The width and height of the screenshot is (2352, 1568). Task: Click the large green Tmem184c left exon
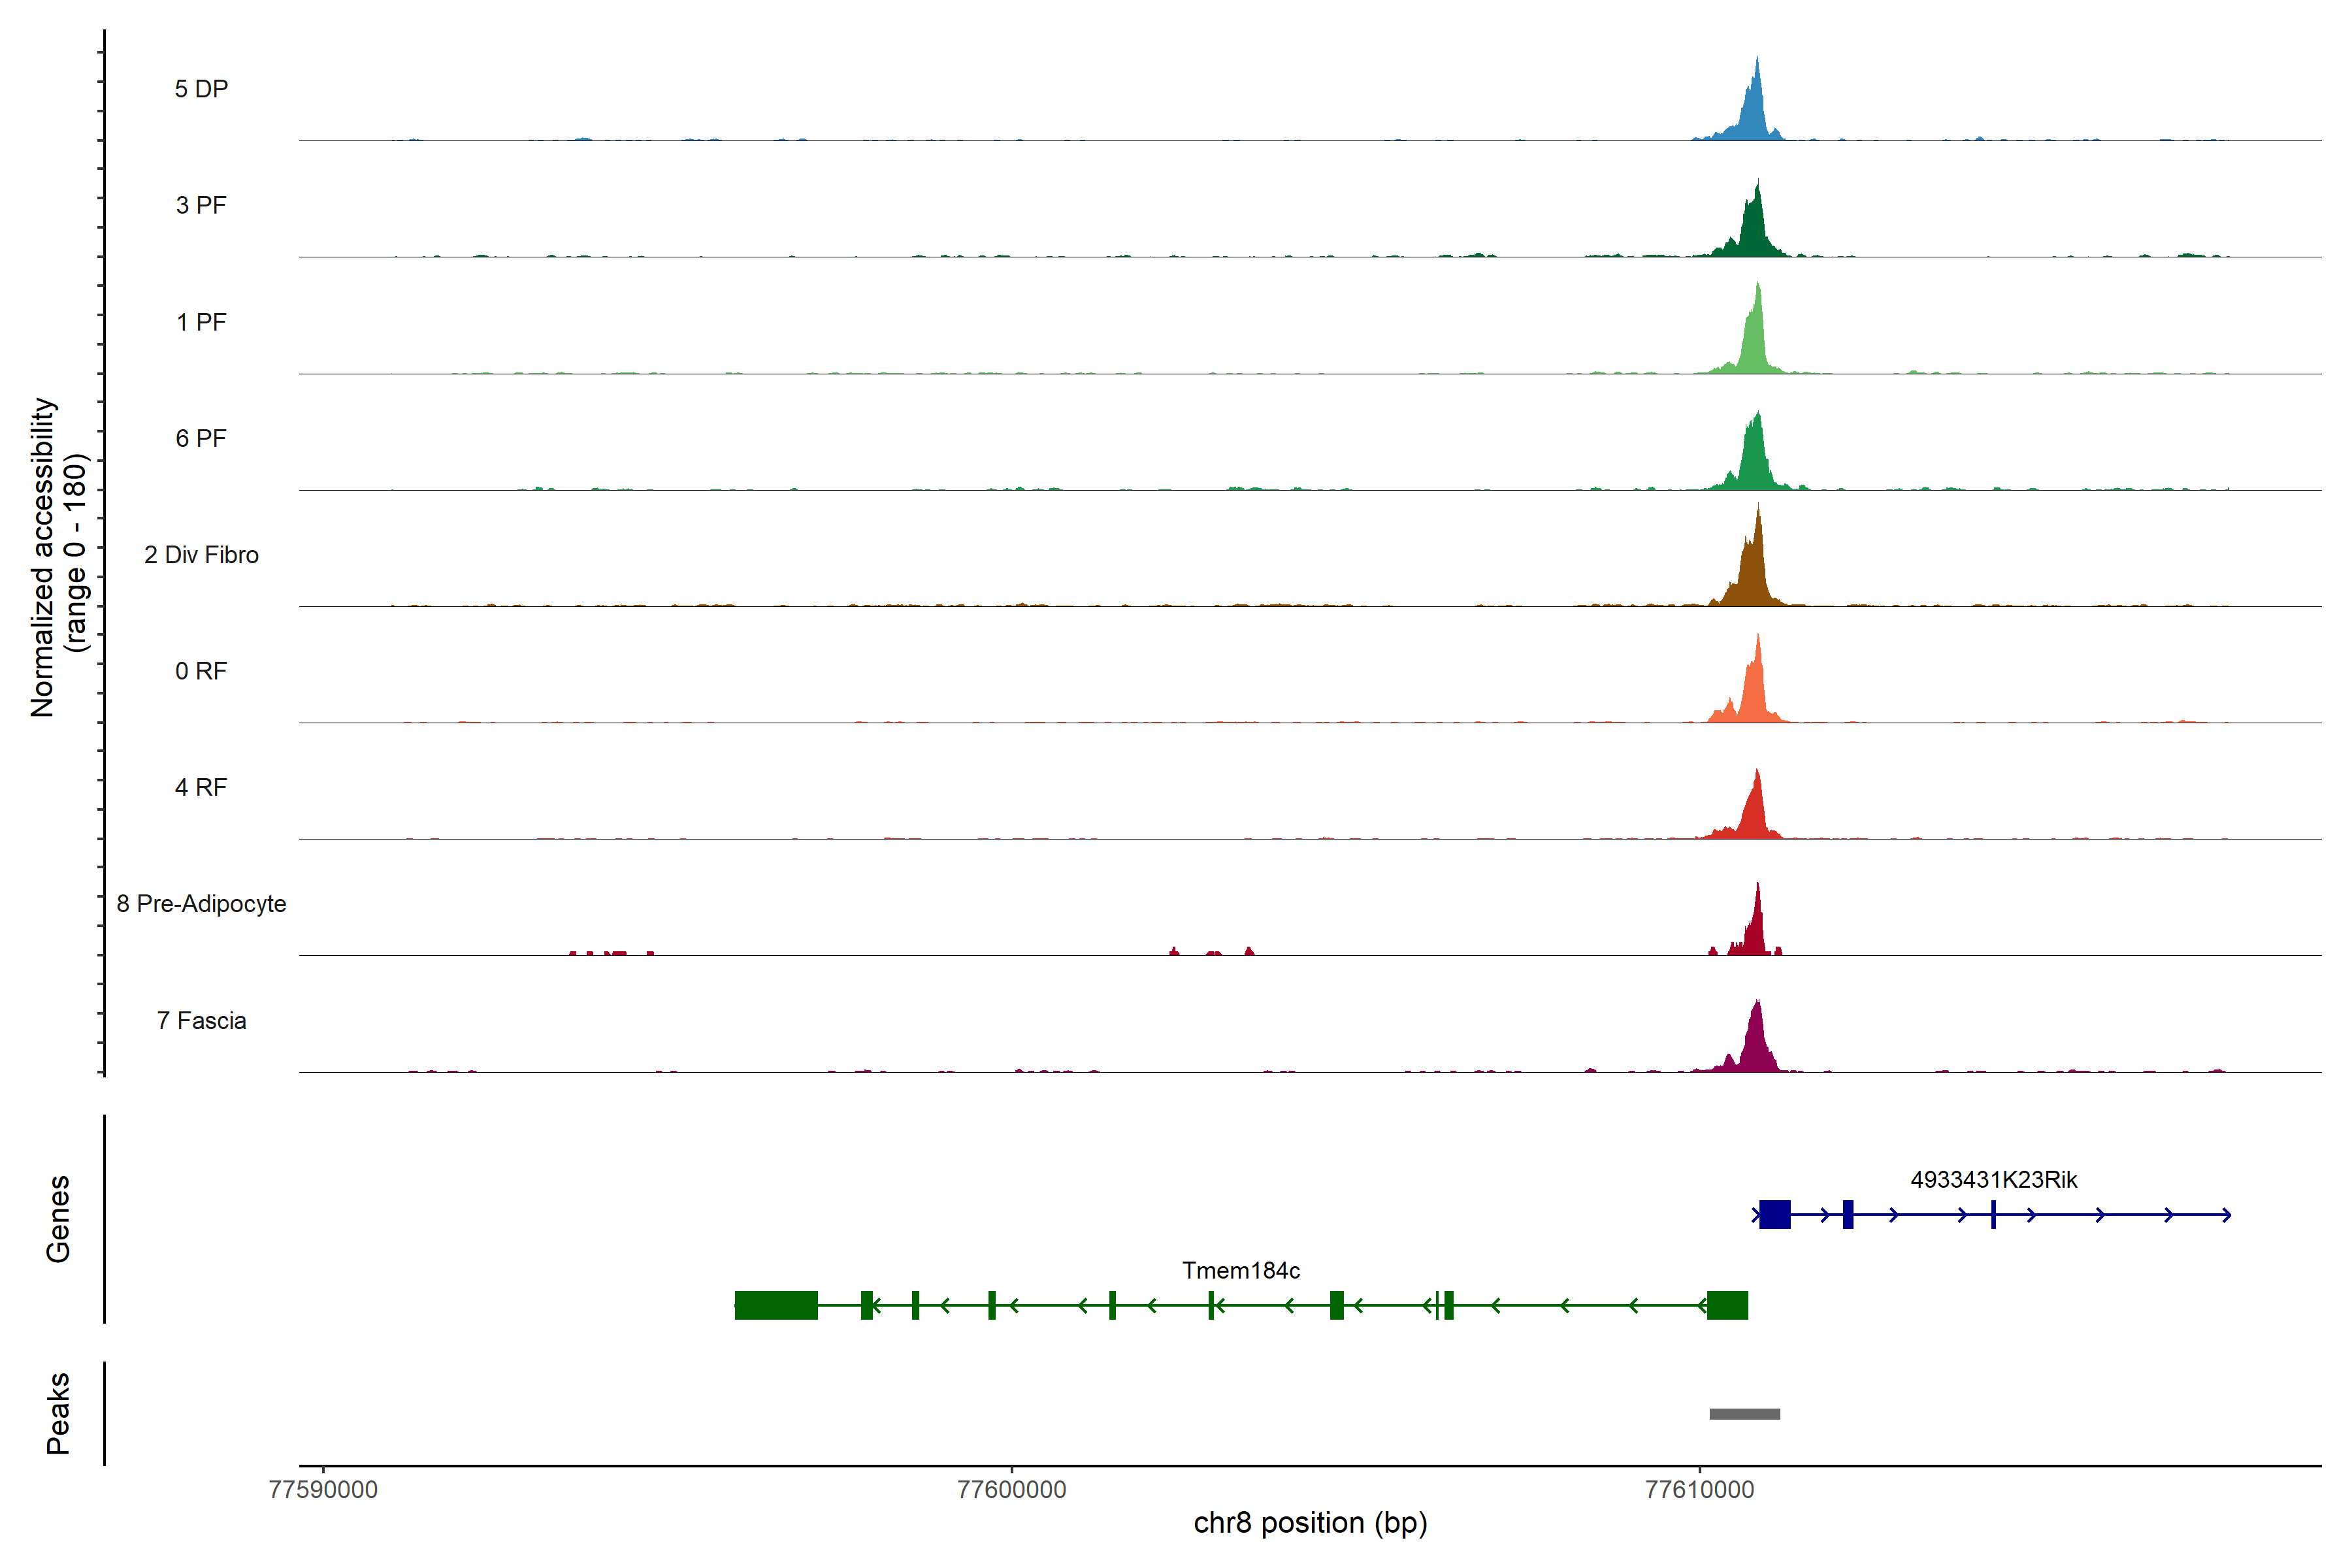point(776,1305)
